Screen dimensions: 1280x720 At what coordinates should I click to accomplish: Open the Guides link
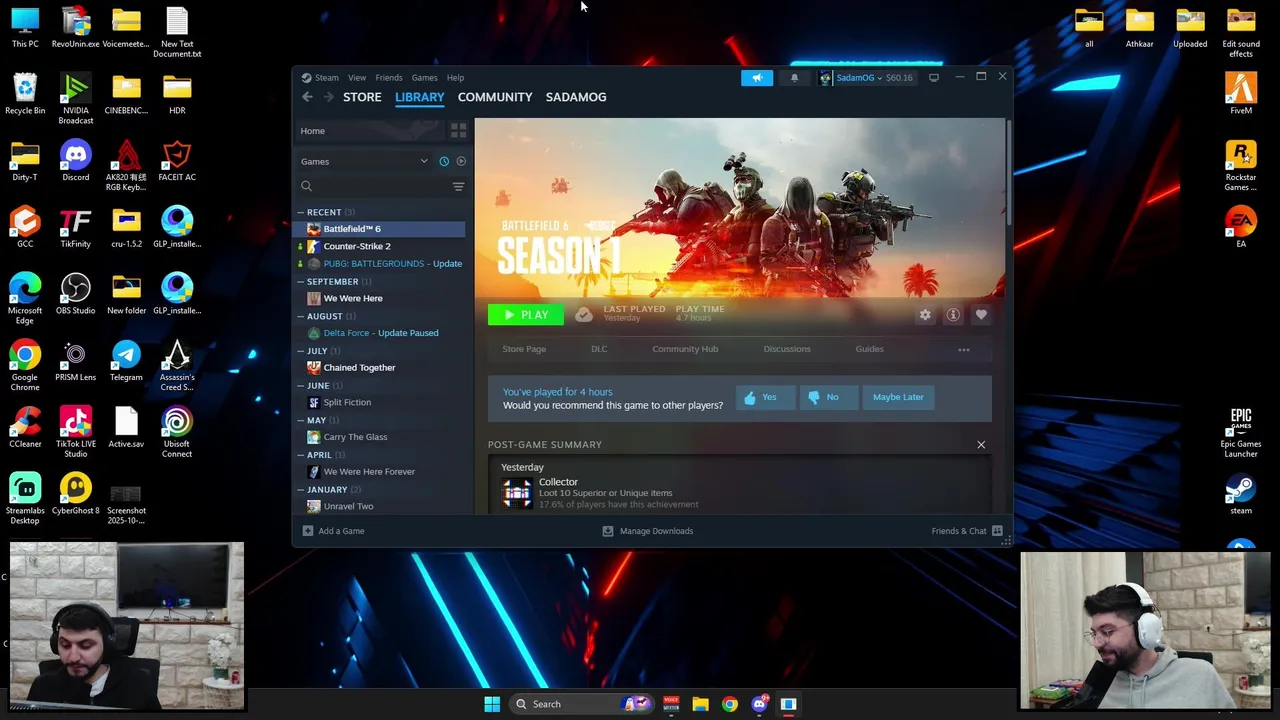869,349
